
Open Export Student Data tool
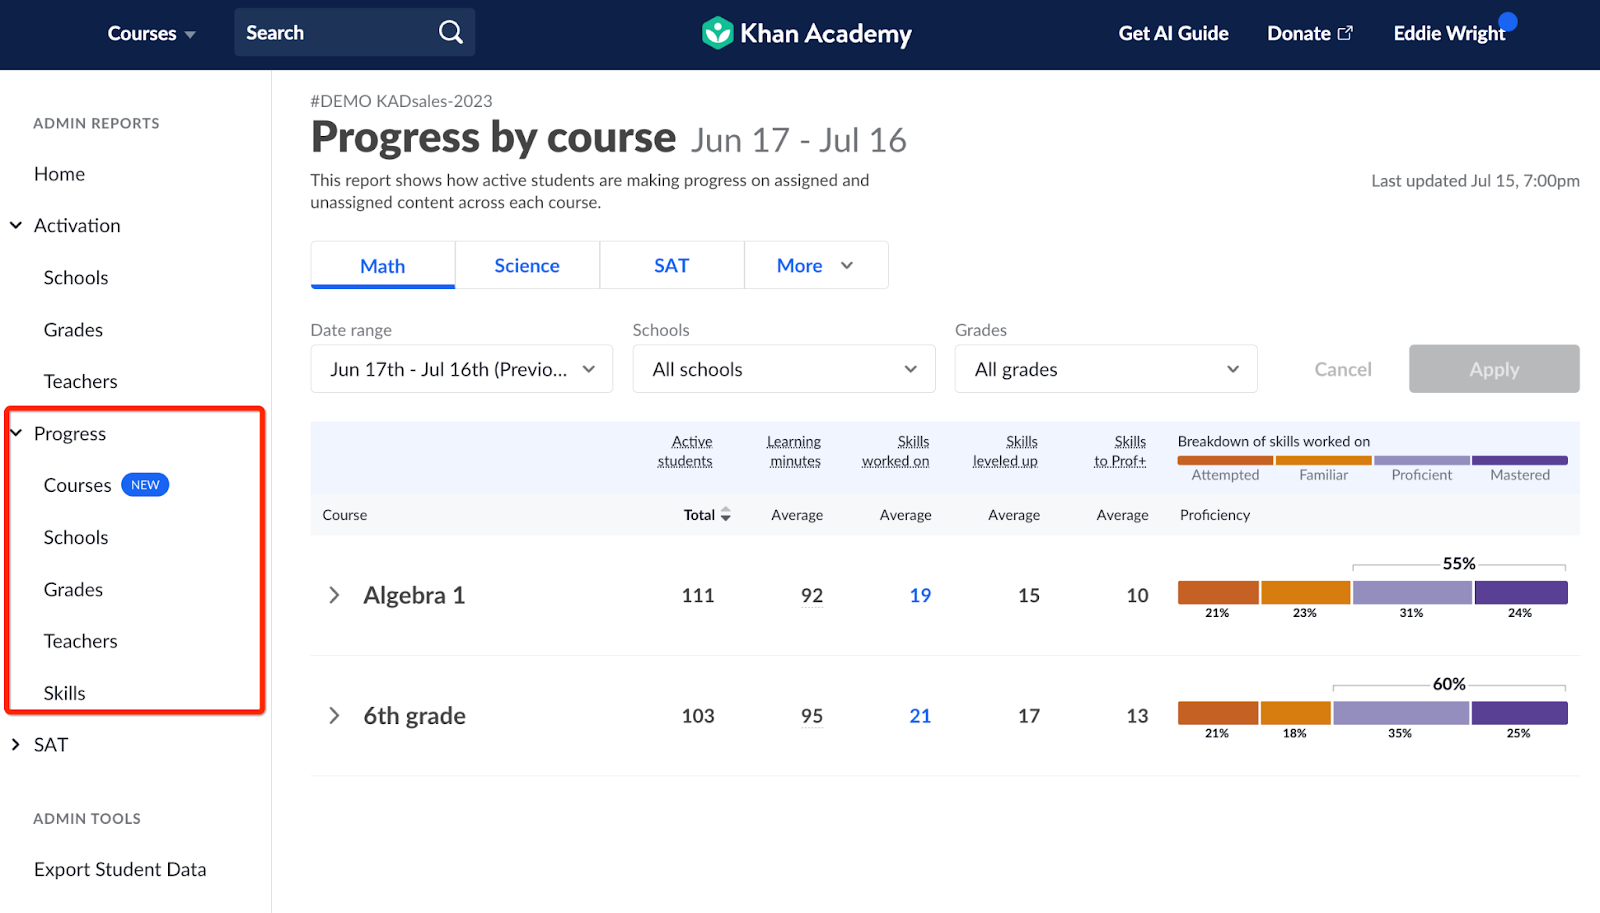click(x=120, y=870)
